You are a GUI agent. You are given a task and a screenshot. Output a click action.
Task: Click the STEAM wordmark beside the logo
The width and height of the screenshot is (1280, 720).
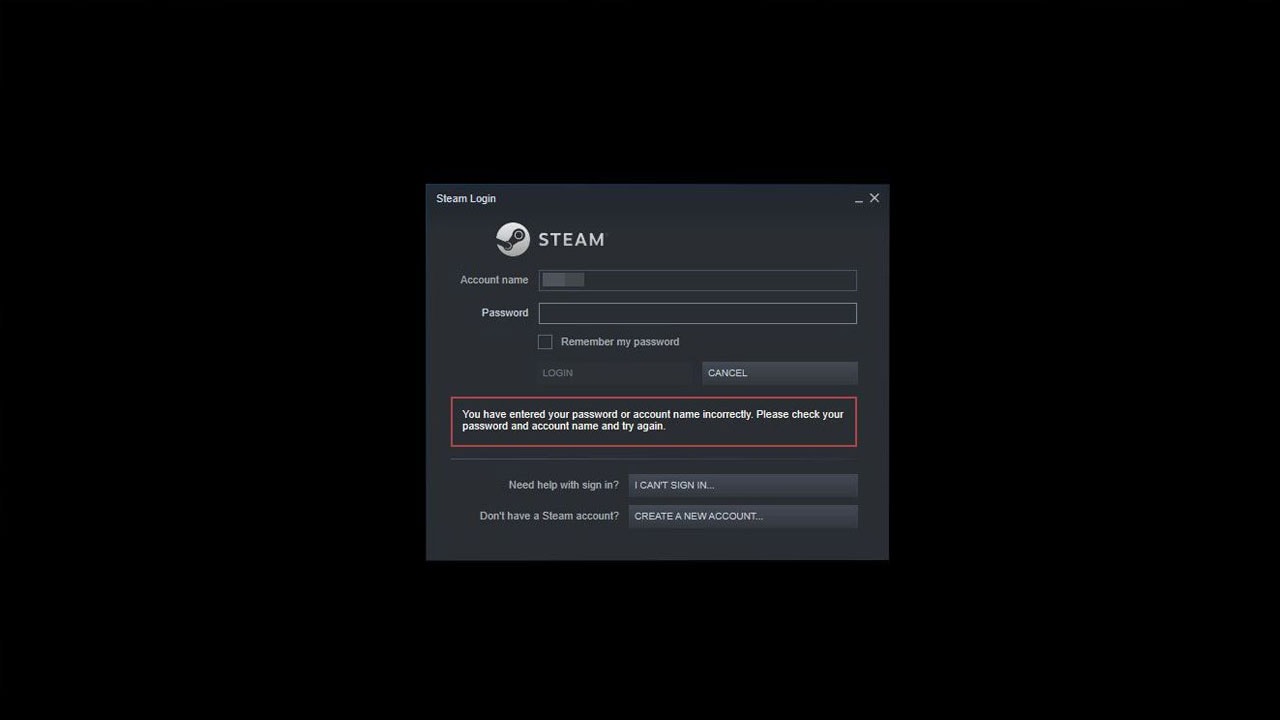point(571,239)
